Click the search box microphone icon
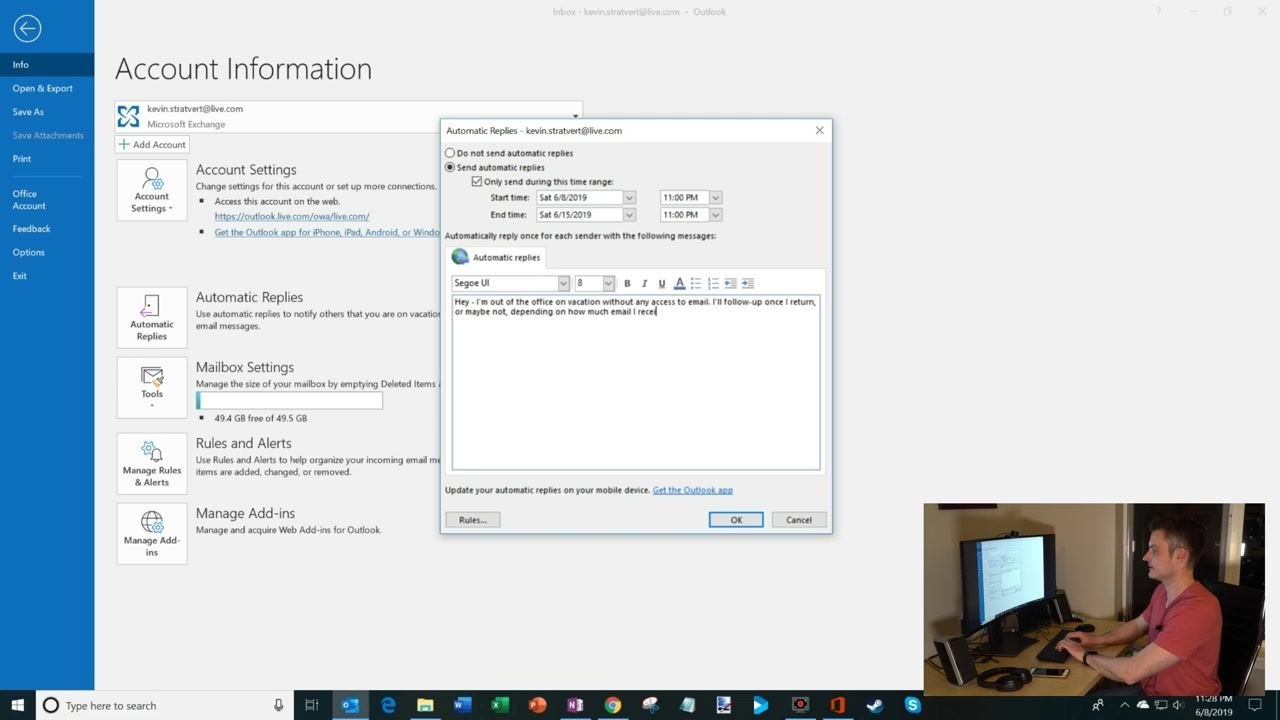This screenshot has height=720, width=1280. click(279, 705)
